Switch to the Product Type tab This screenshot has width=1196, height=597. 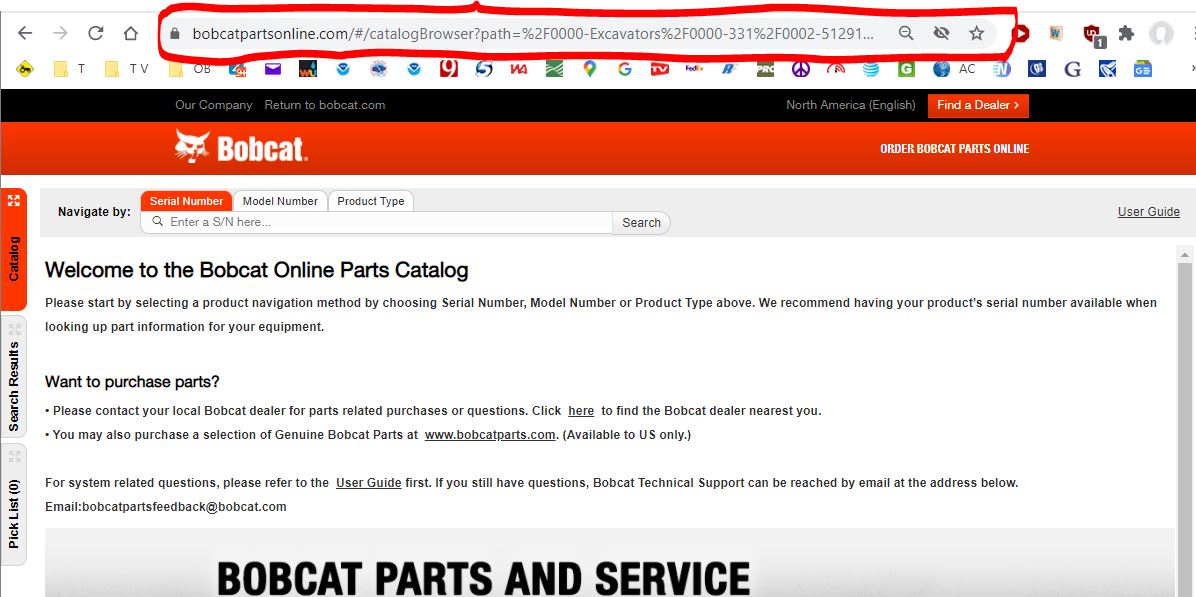coord(371,201)
